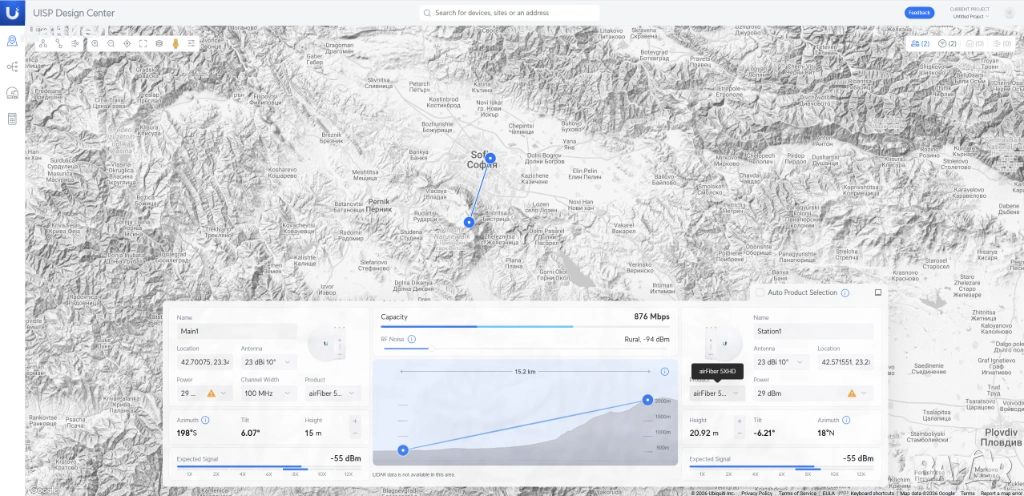Edit Main1 location coordinates field
Screen dimensions: 1024x496
(x=204, y=362)
